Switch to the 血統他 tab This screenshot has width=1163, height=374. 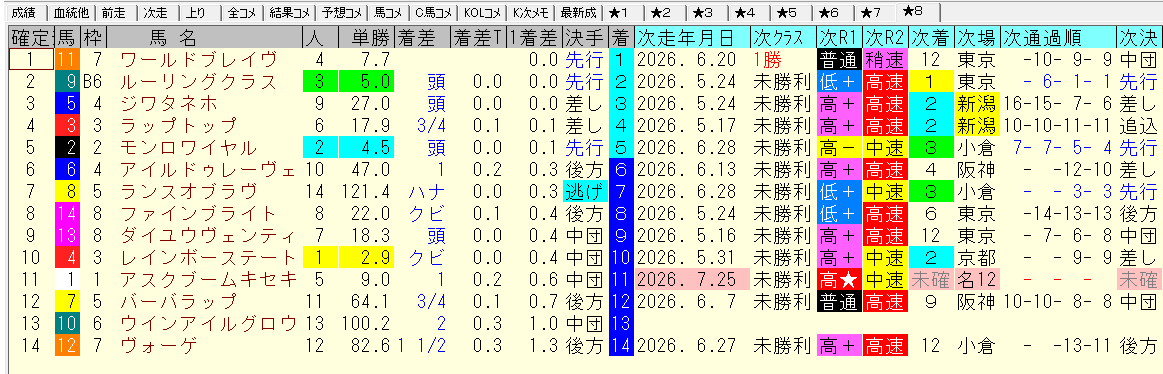tap(72, 12)
